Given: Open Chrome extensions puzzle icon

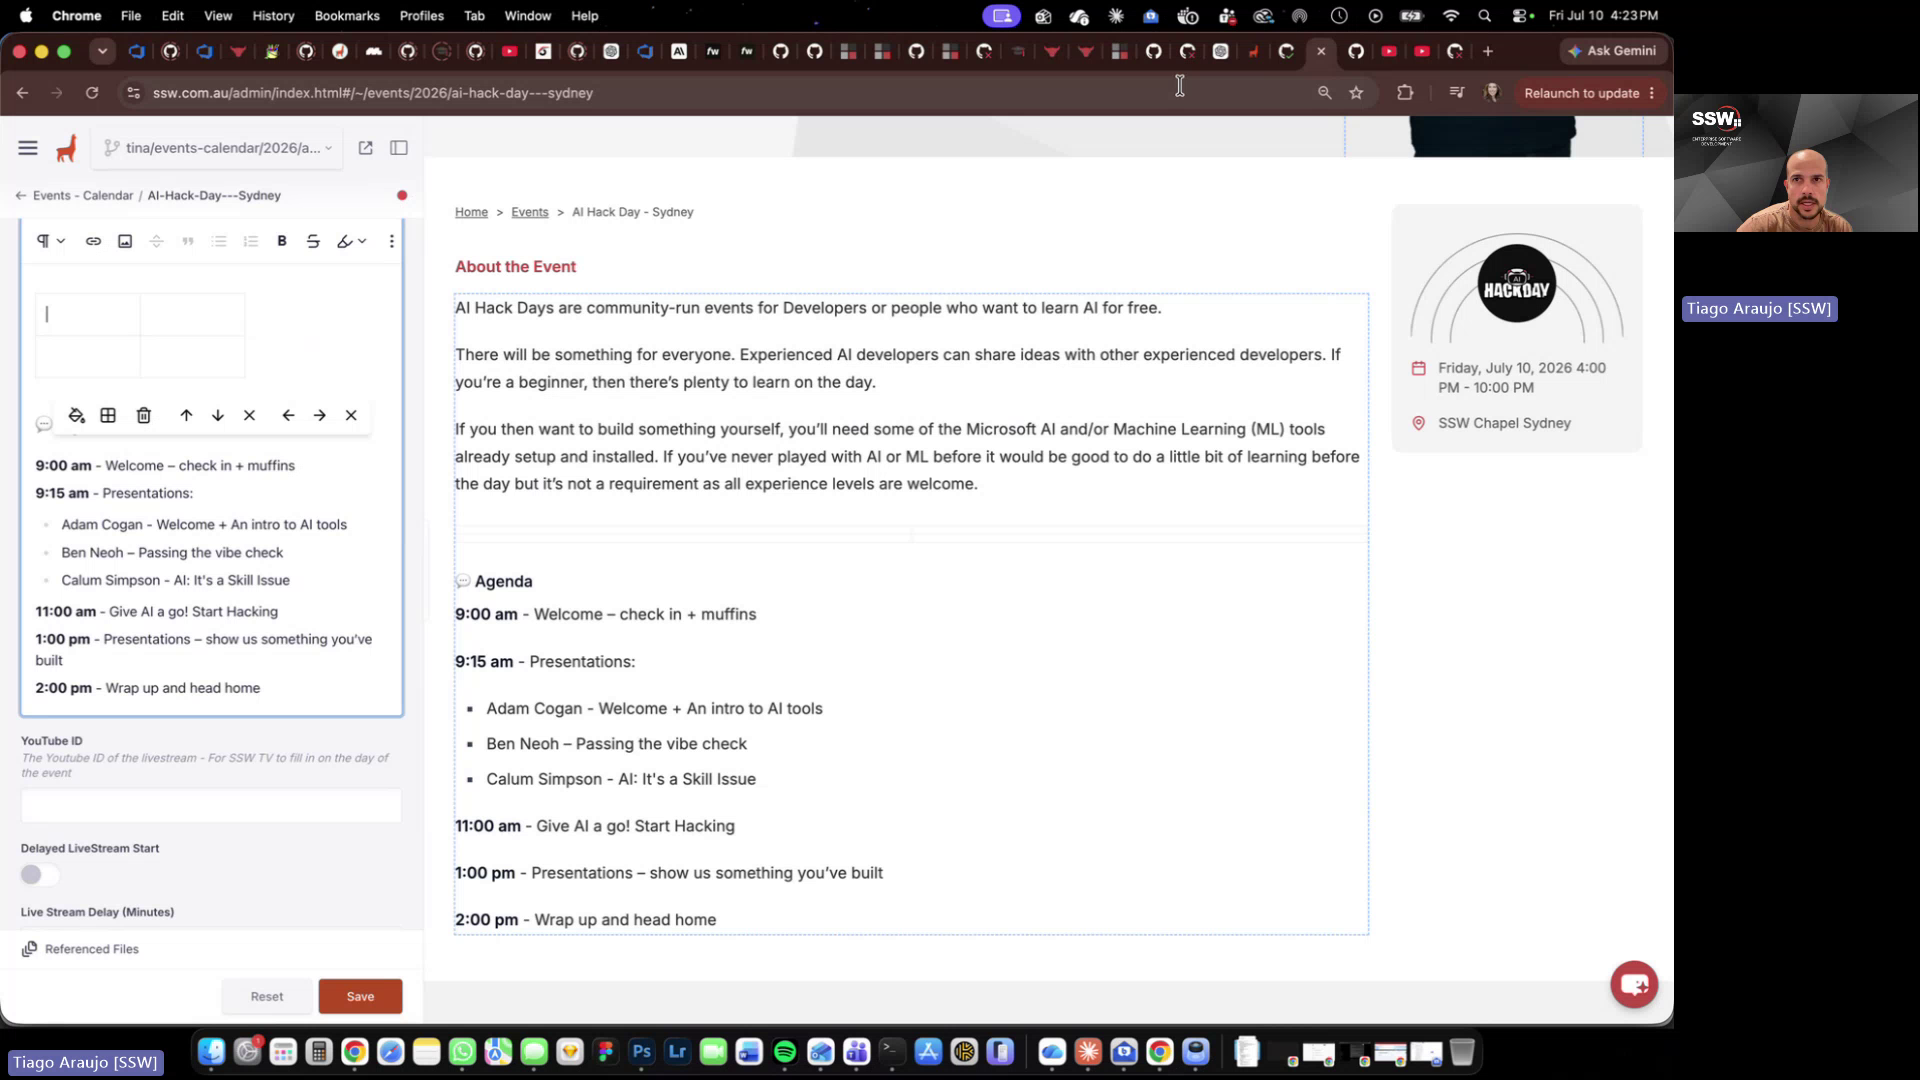Looking at the screenshot, I should click(x=1405, y=93).
